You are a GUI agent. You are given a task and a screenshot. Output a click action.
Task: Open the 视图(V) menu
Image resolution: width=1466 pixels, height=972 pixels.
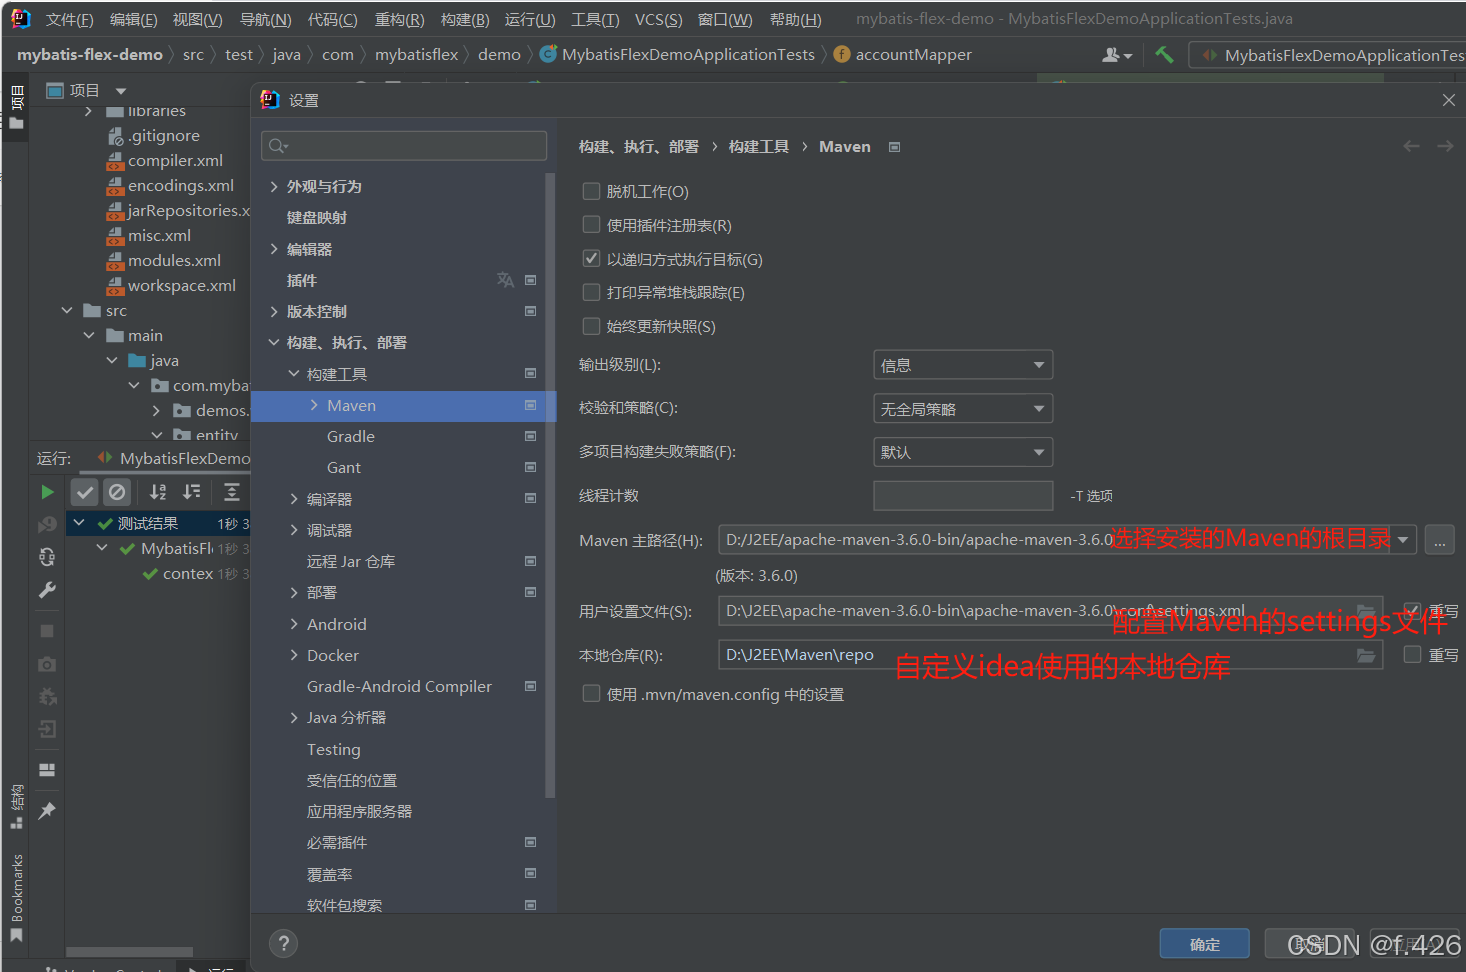click(x=197, y=19)
